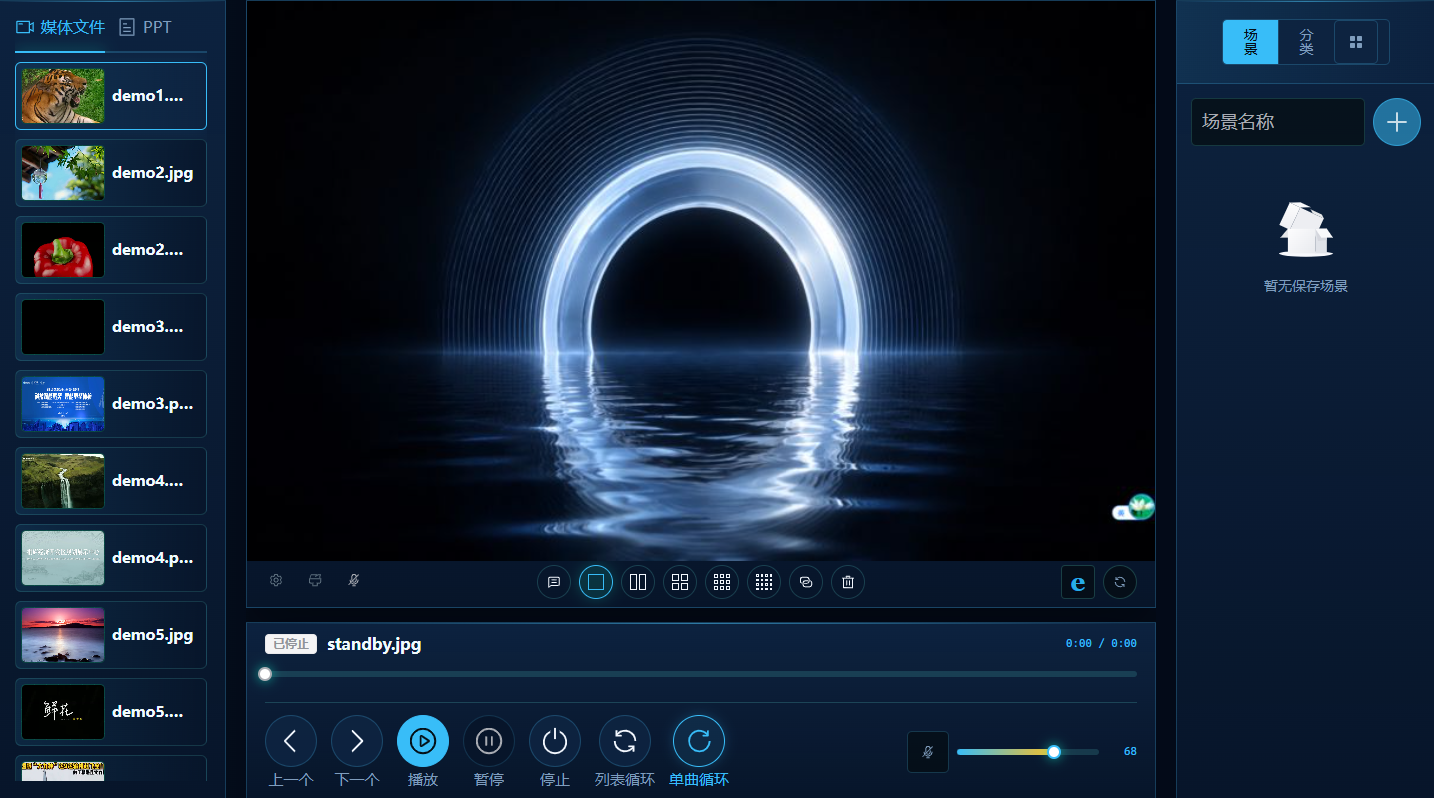Click the display output icon beside the gear

[x=315, y=580]
